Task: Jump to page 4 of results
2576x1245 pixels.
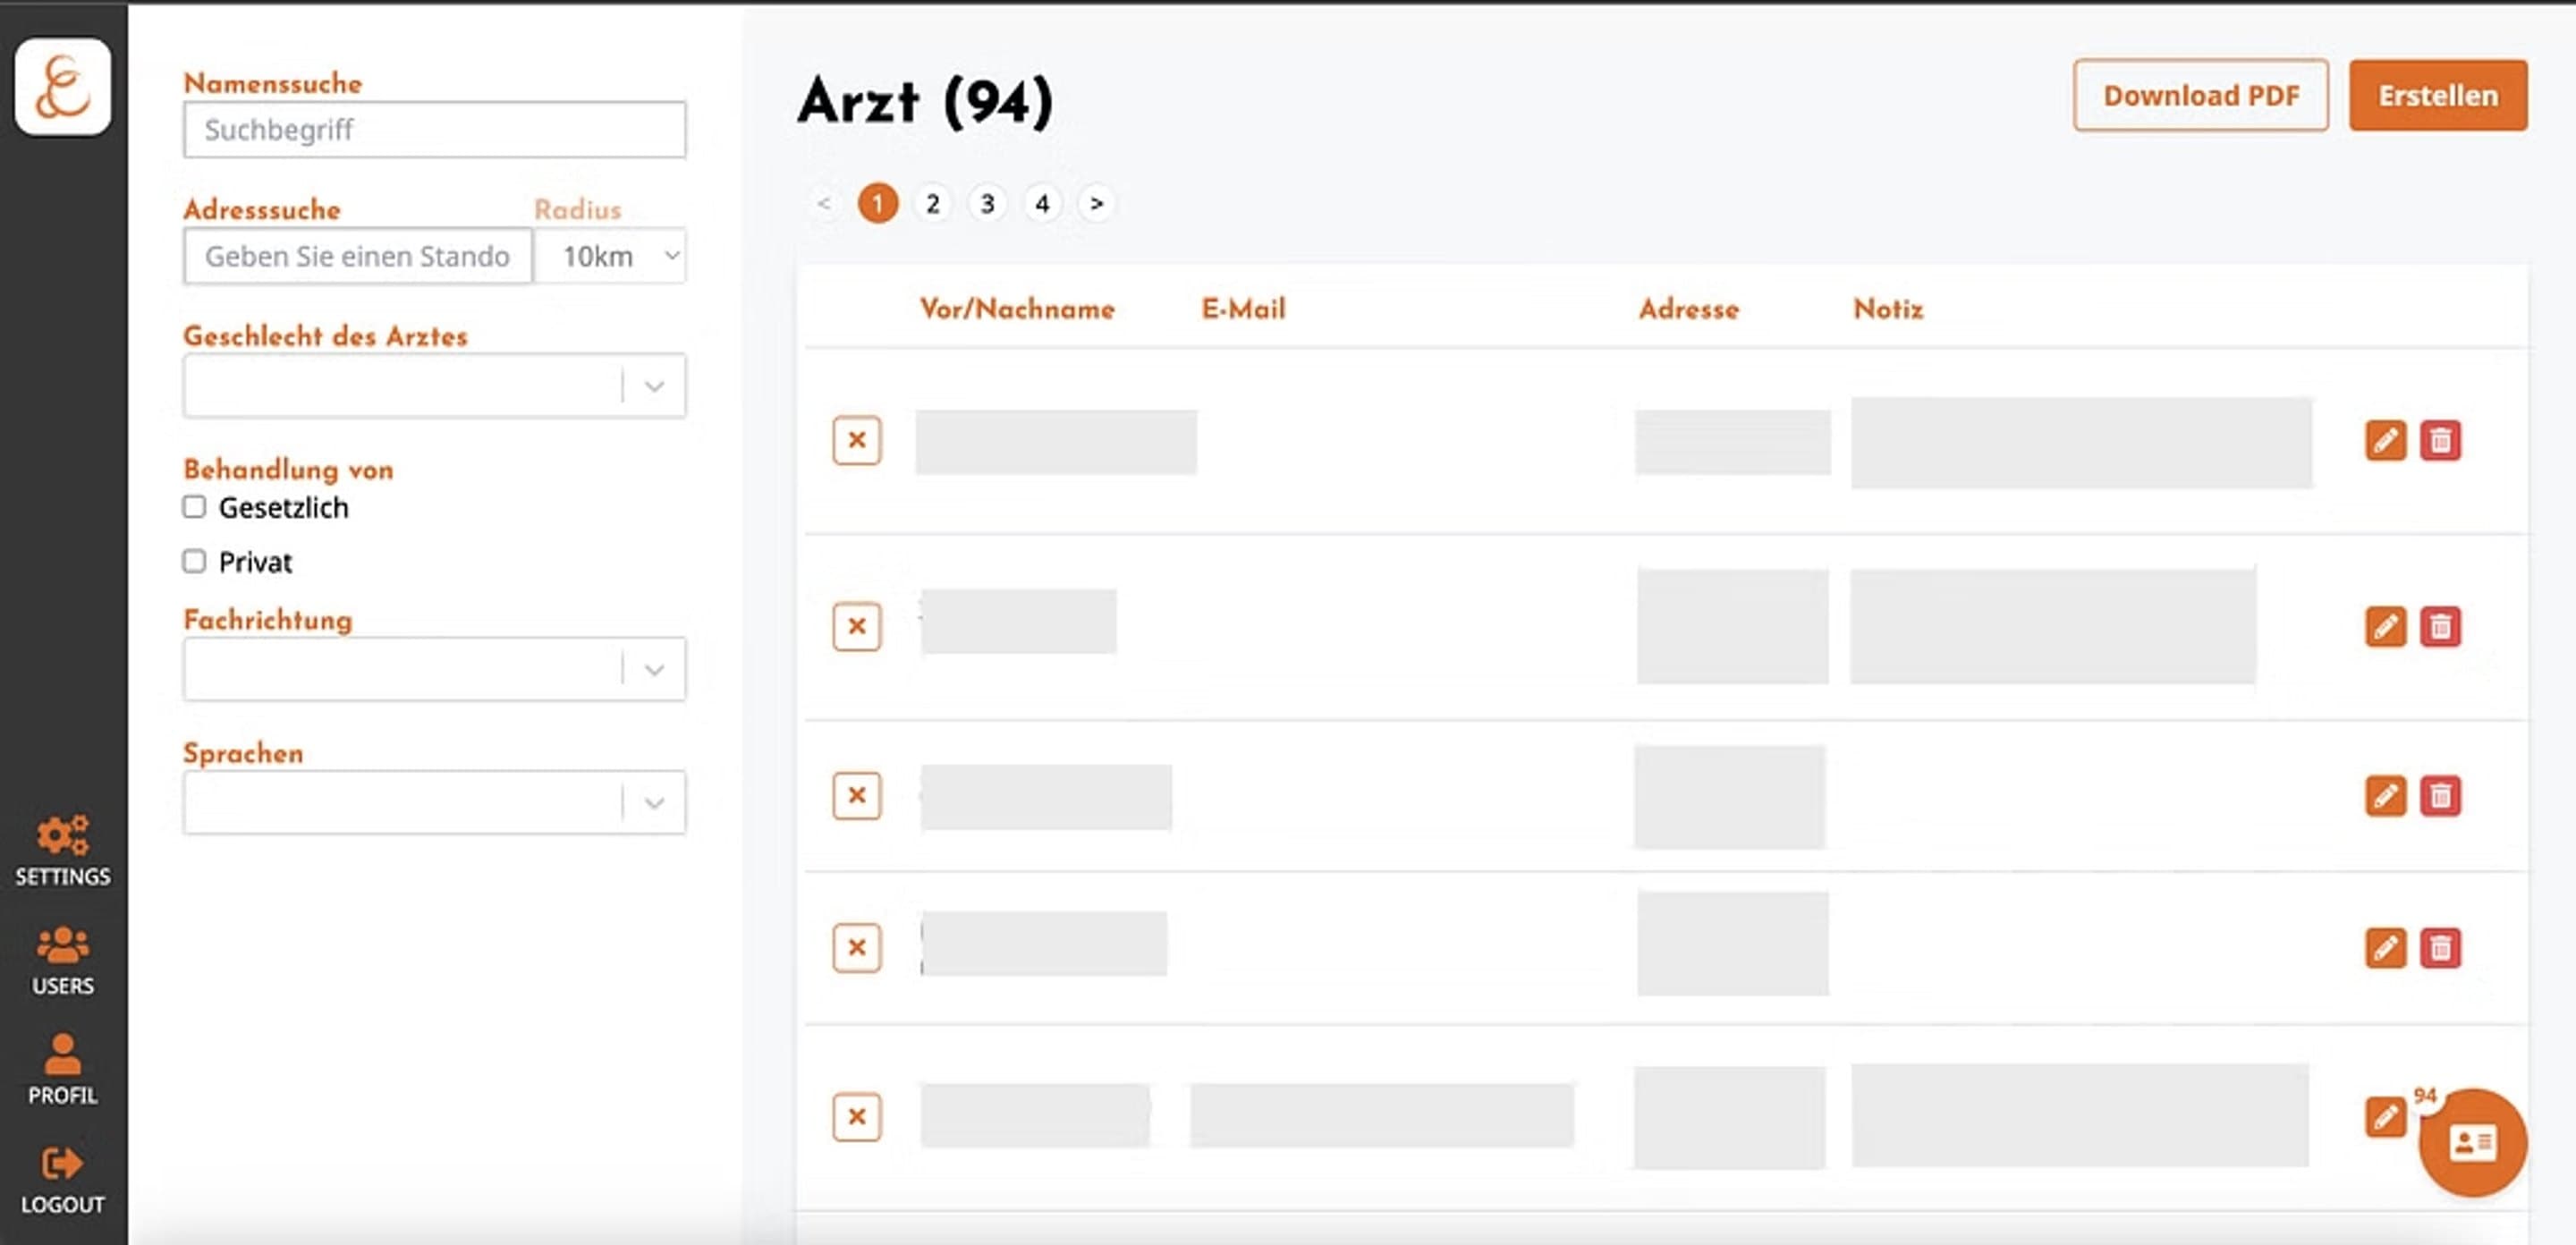Action: (x=1042, y=204)
